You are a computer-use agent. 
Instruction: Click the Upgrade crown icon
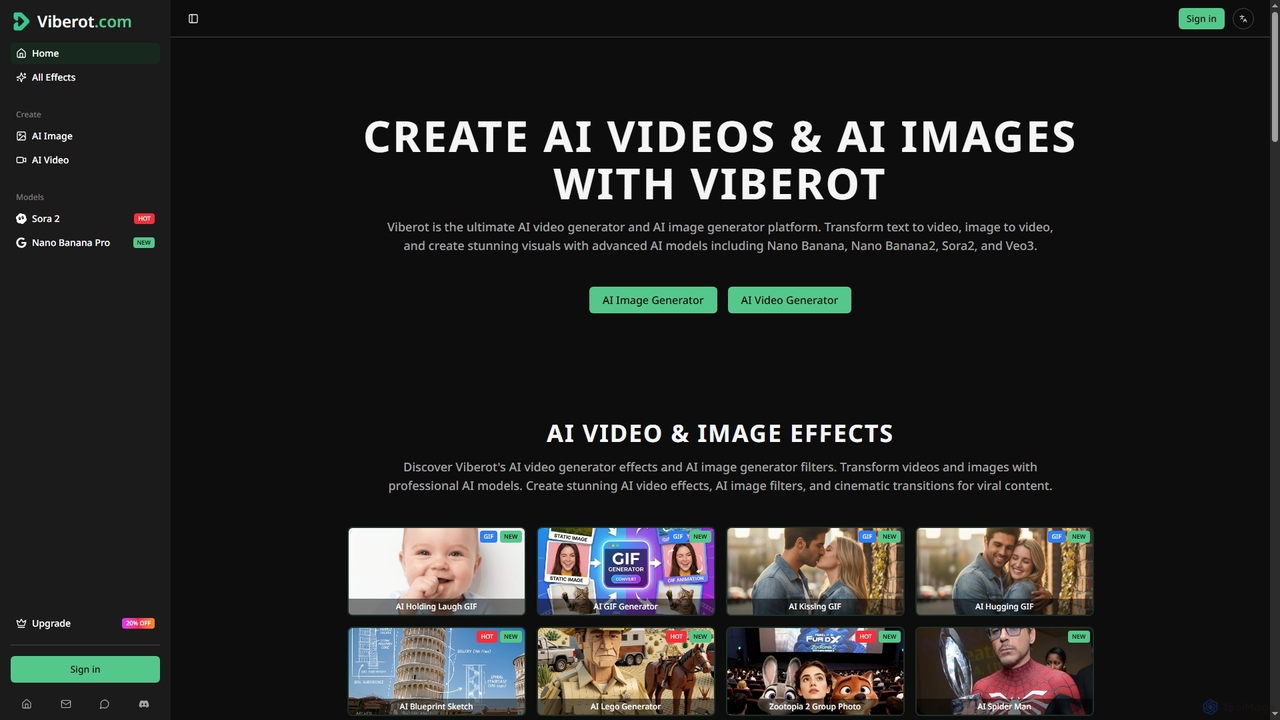point(21,623)
